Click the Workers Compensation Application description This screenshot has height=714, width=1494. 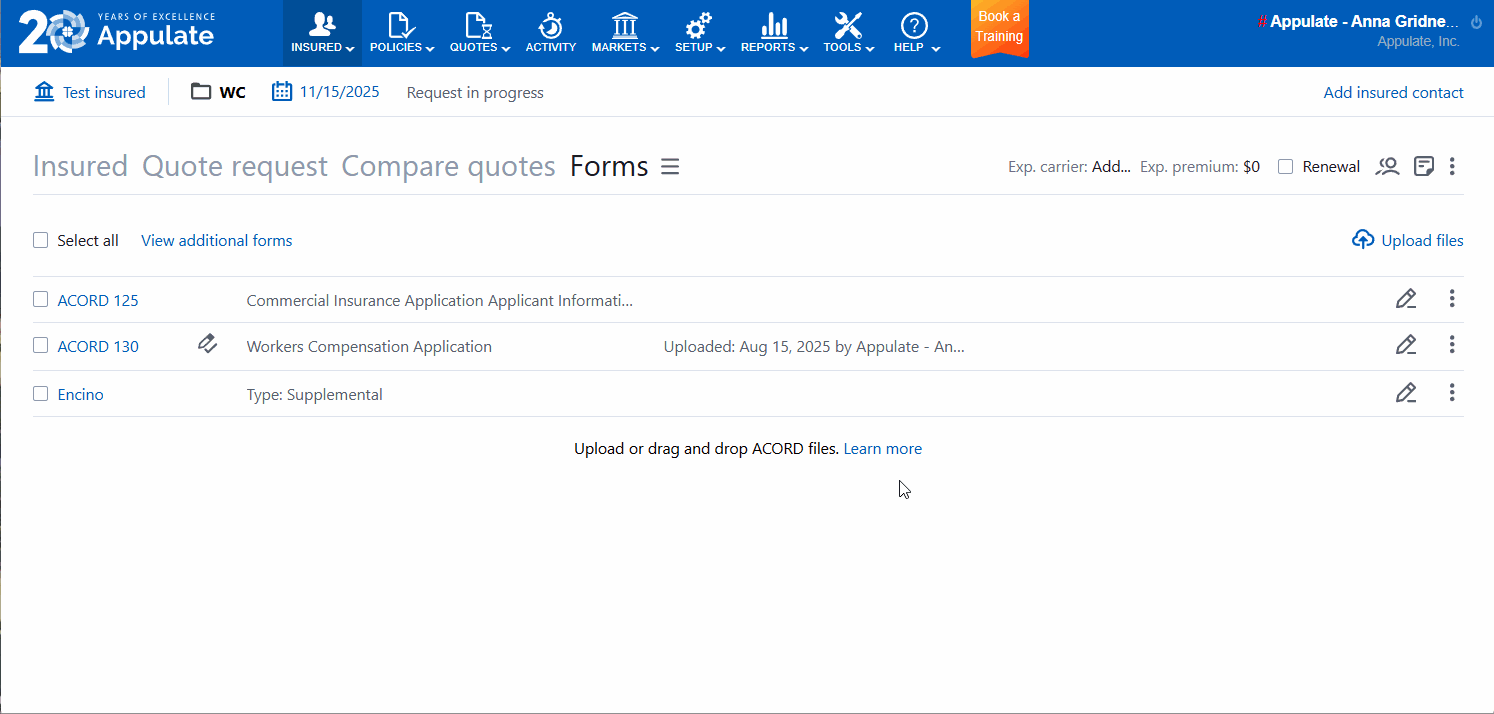(369, 346)
